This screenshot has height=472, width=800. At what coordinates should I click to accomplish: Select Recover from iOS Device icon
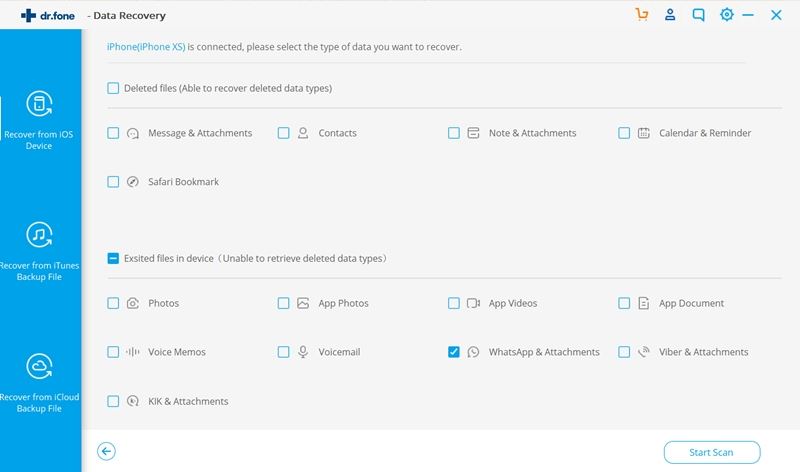(x=39, y=104)
